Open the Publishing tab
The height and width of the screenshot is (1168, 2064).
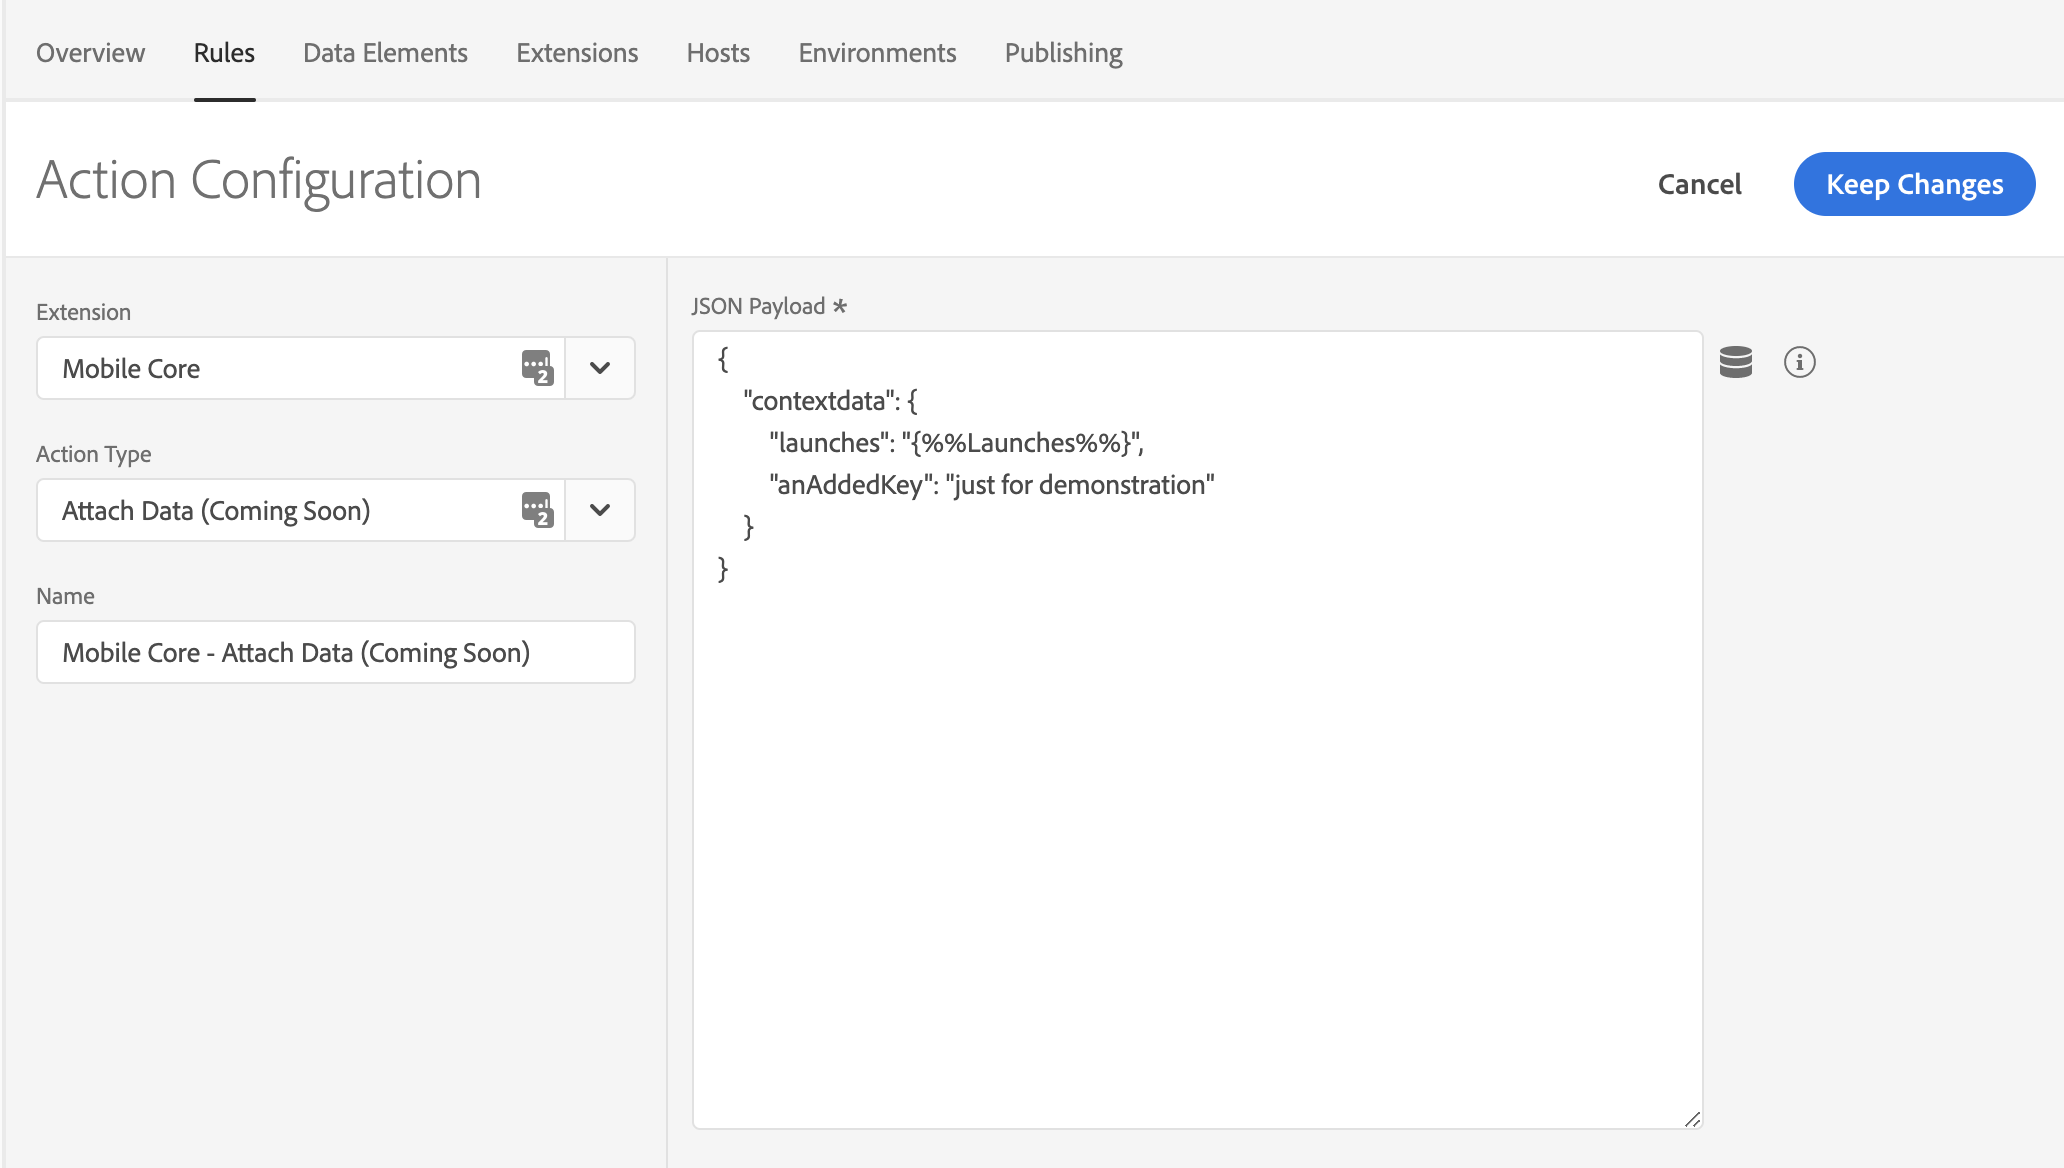point(1063,53)
